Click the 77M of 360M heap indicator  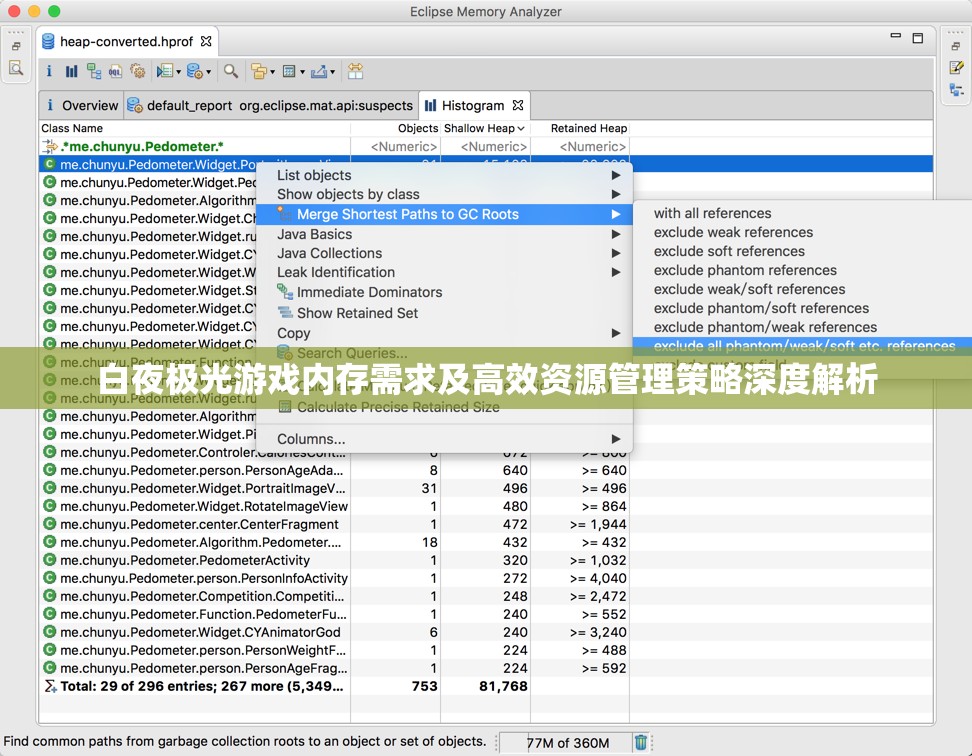(x=567, y=742)
